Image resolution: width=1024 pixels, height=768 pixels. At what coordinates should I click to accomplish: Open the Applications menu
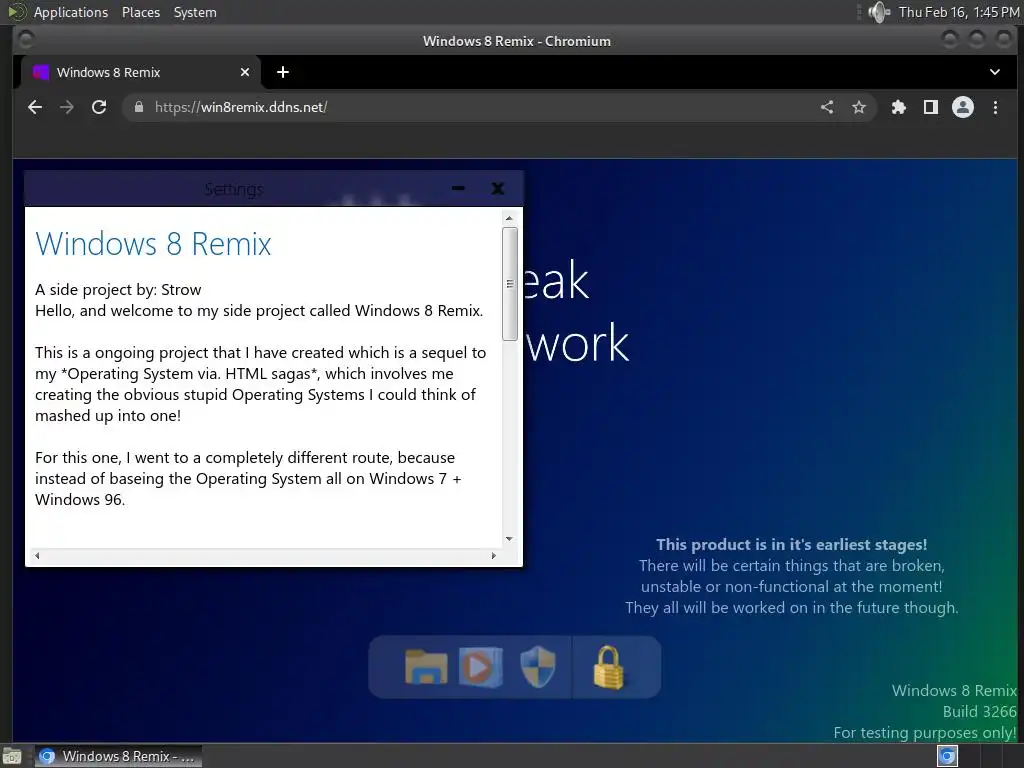71,12
